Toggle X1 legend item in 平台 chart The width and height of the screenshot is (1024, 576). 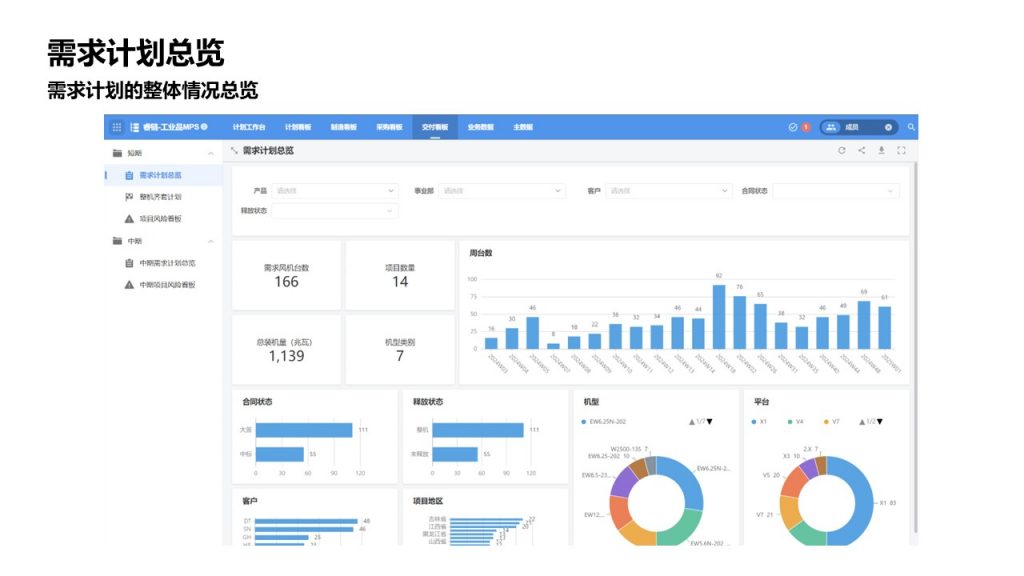click(x=759, y=422)
